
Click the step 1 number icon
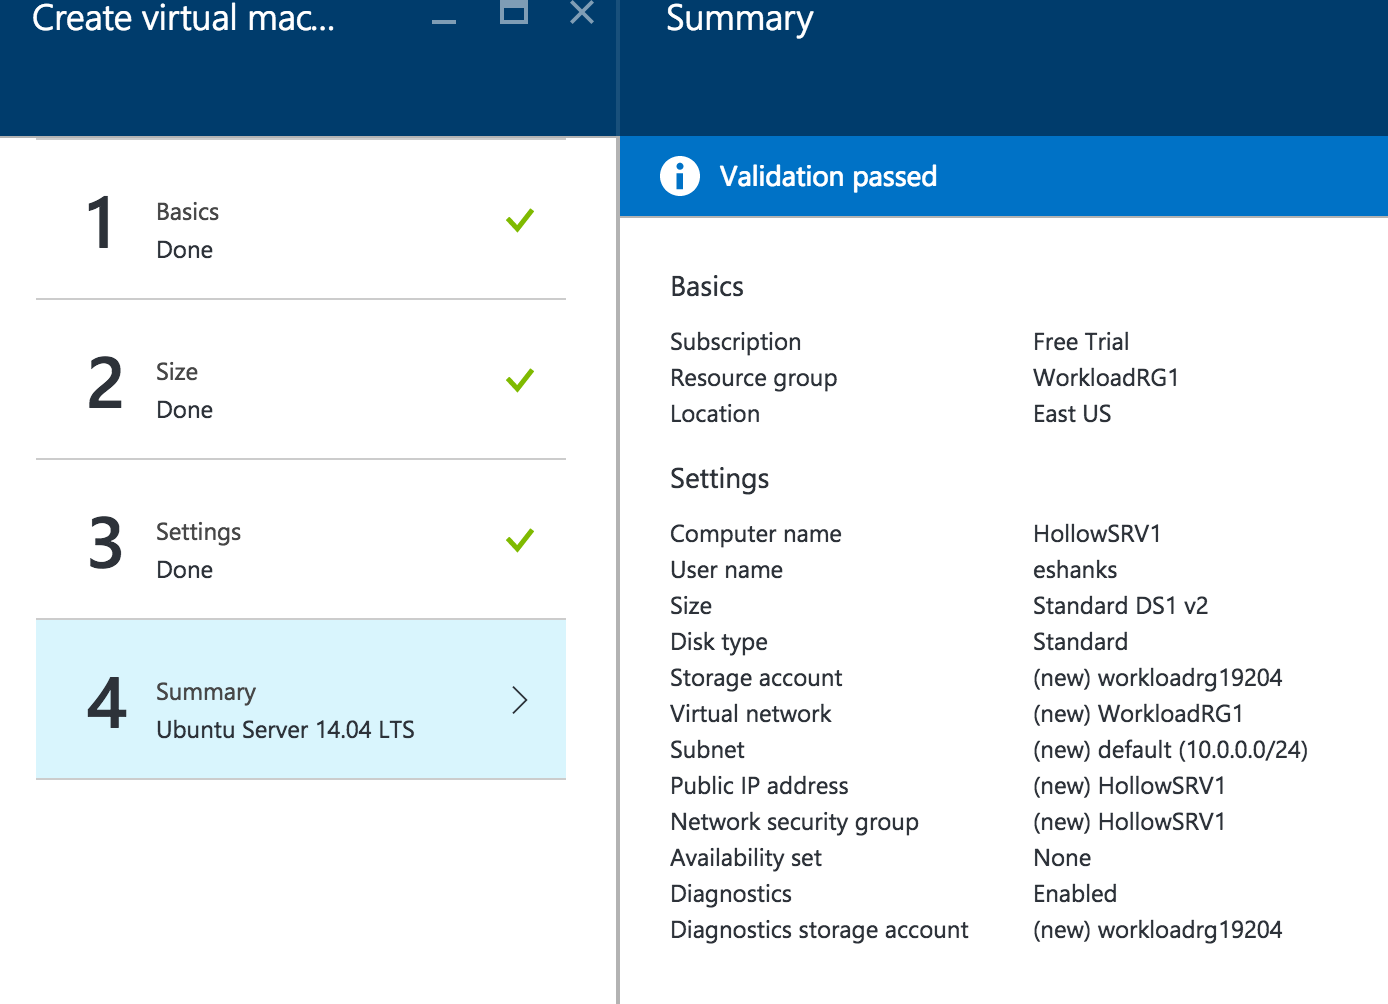click(101, 224)
